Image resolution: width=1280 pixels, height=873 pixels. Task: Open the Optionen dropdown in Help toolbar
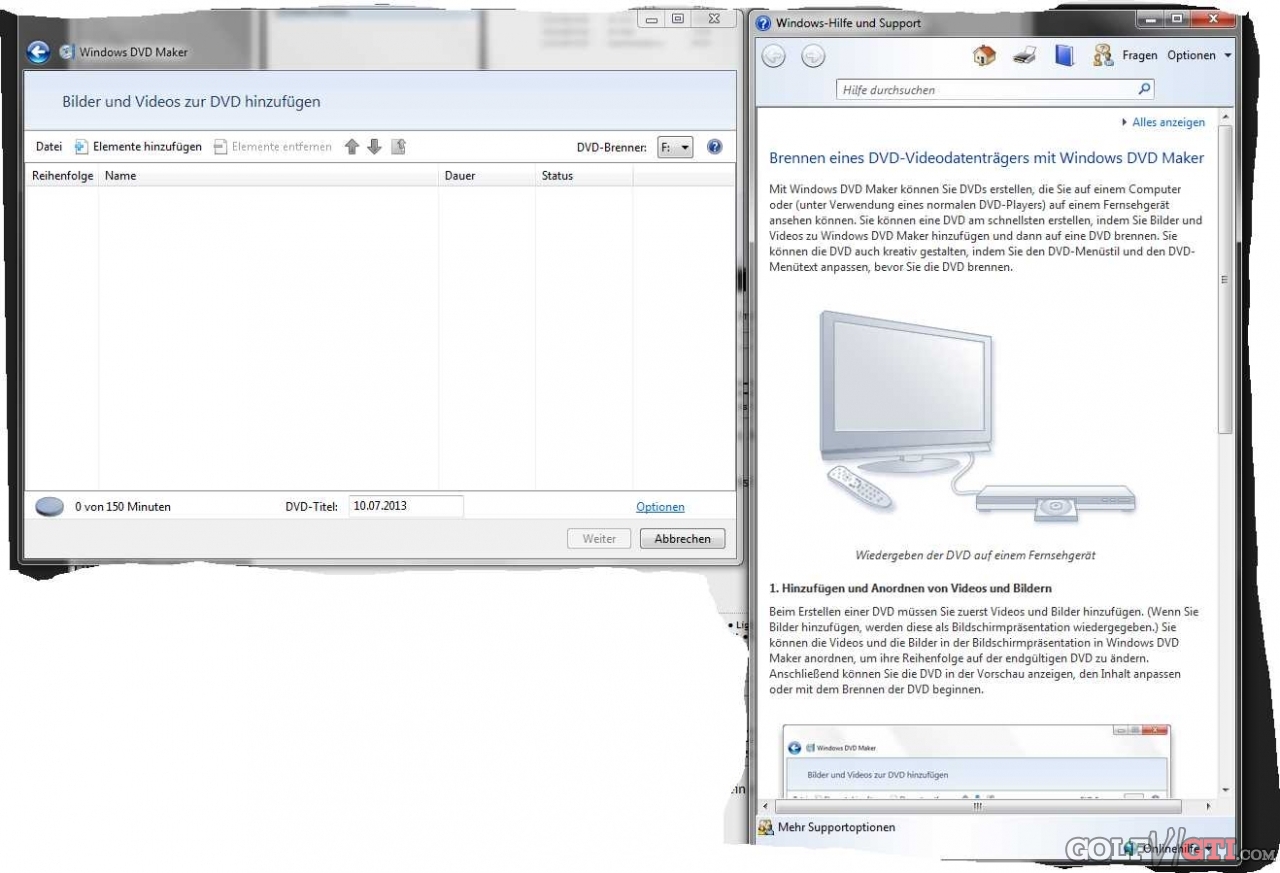1199,56
